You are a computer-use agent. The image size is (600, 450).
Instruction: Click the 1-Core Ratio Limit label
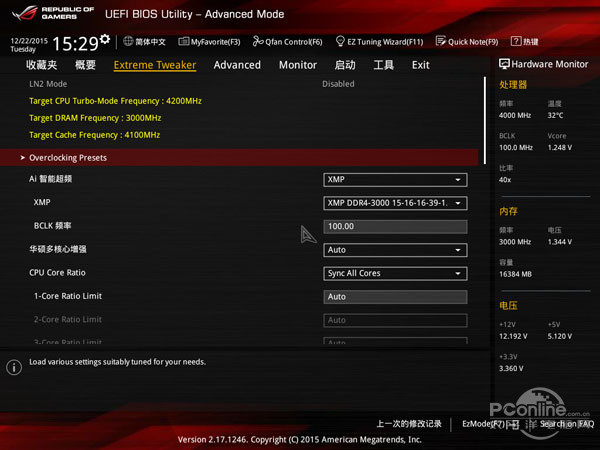[x=68, y=296]
